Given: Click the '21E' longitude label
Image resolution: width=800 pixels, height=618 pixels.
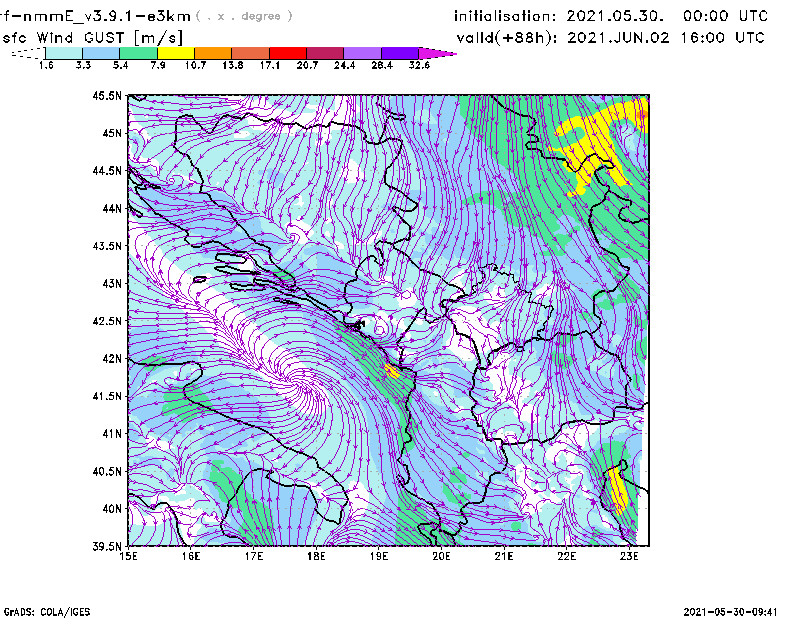Looking at the screenshot, I should (504, 556).
